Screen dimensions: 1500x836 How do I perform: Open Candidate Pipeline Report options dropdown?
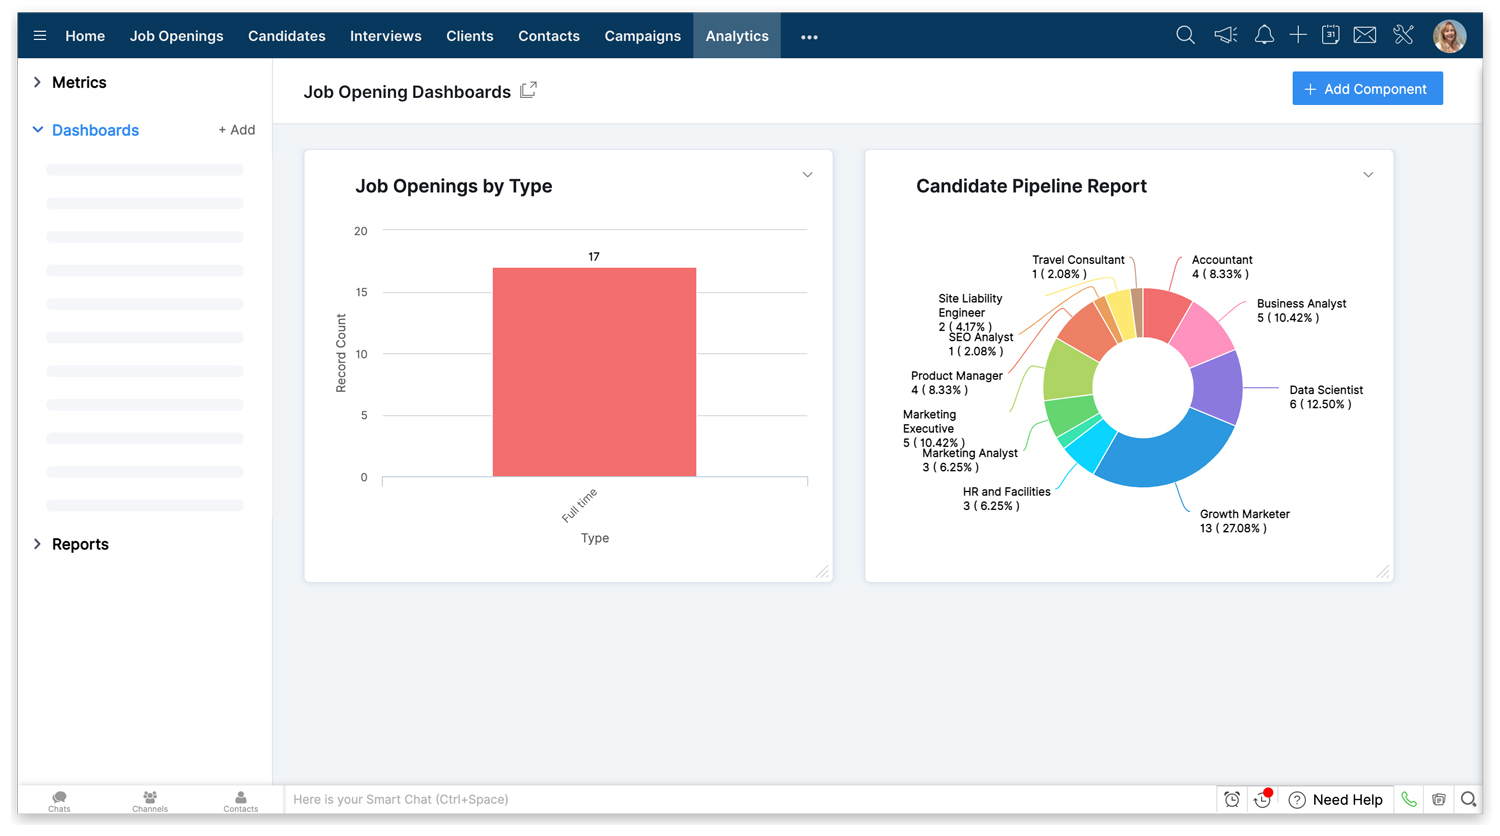tap(1368, 175)
